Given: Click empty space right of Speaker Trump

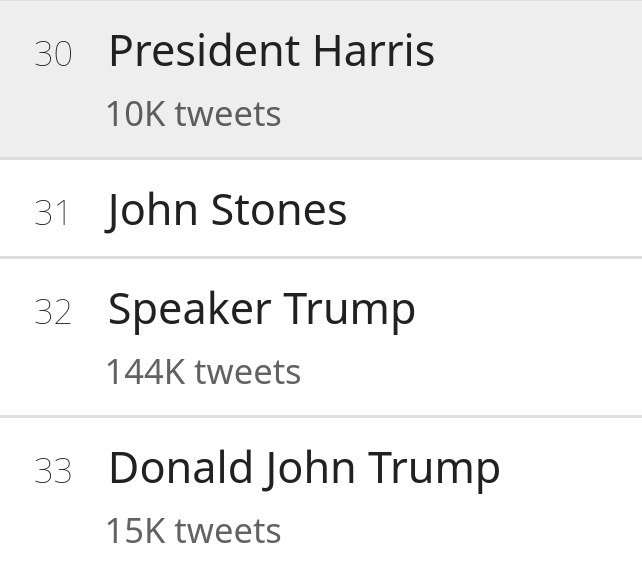Looking at the screenshot, I should click(x=530, y=310).
